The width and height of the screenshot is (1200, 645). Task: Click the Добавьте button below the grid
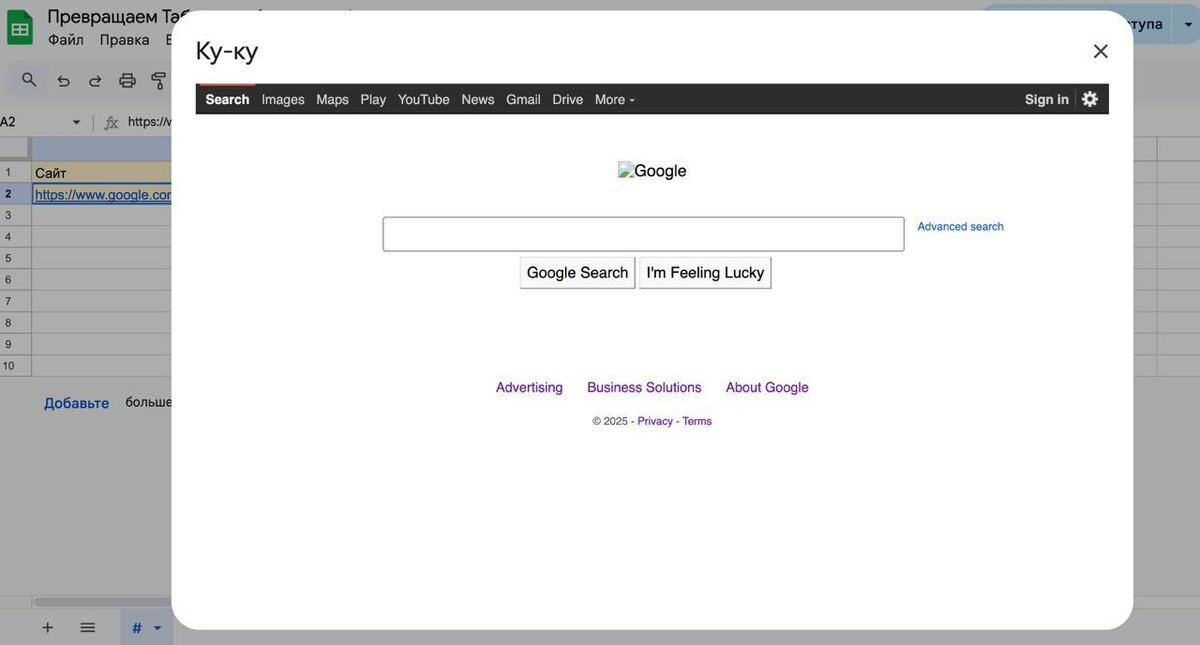76,403
